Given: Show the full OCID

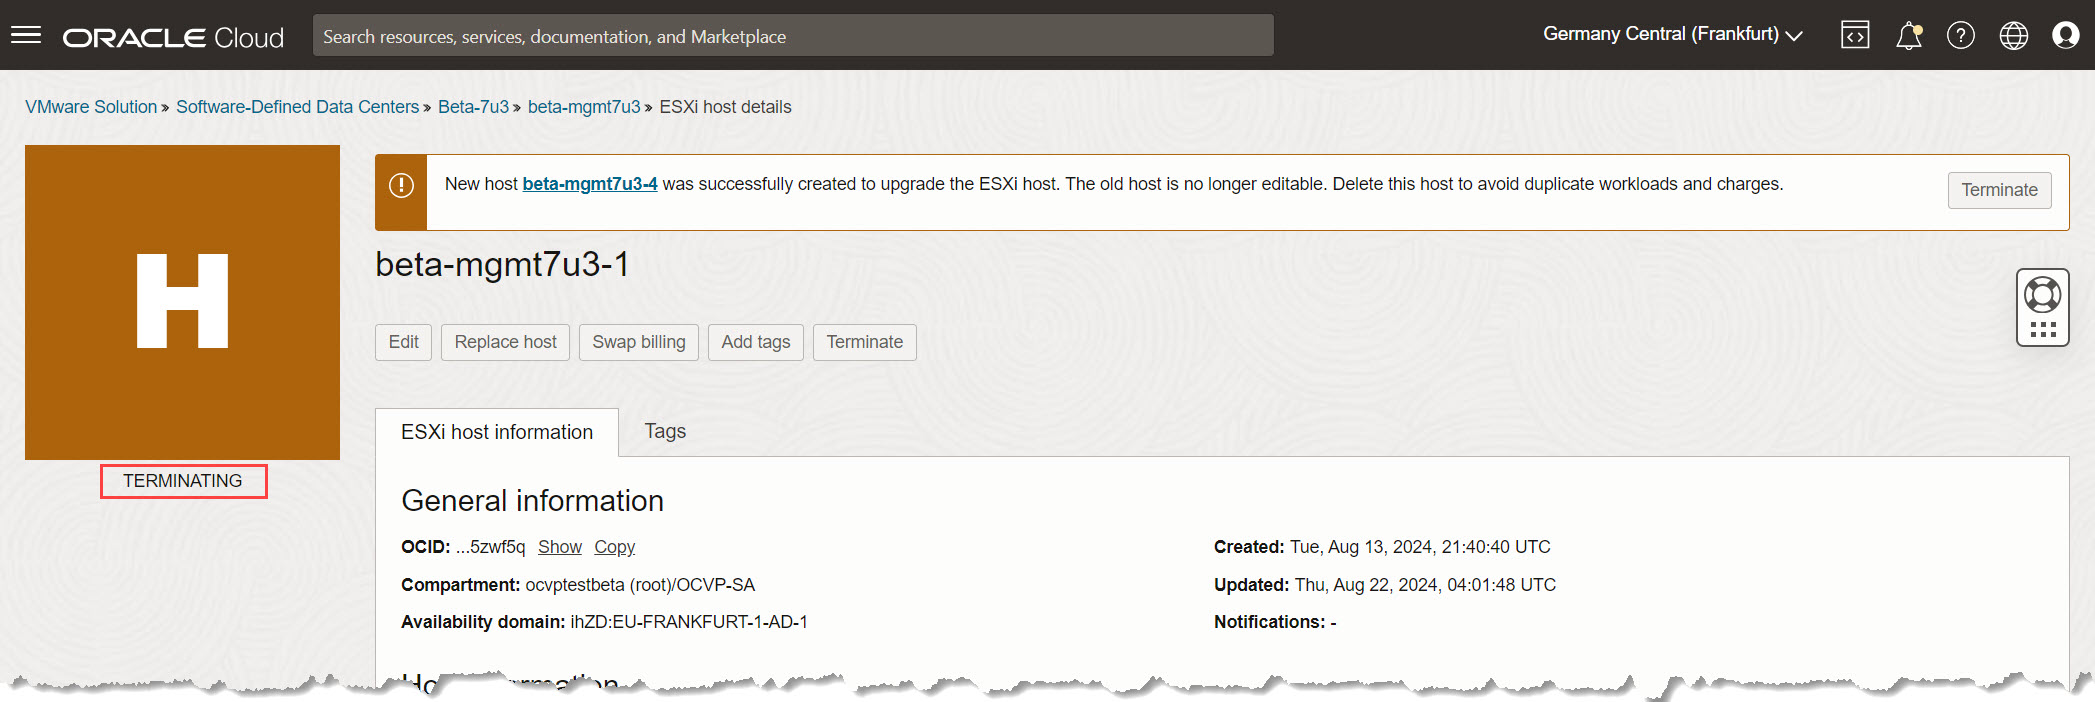Looking at the screenshot, I should 559,547.
